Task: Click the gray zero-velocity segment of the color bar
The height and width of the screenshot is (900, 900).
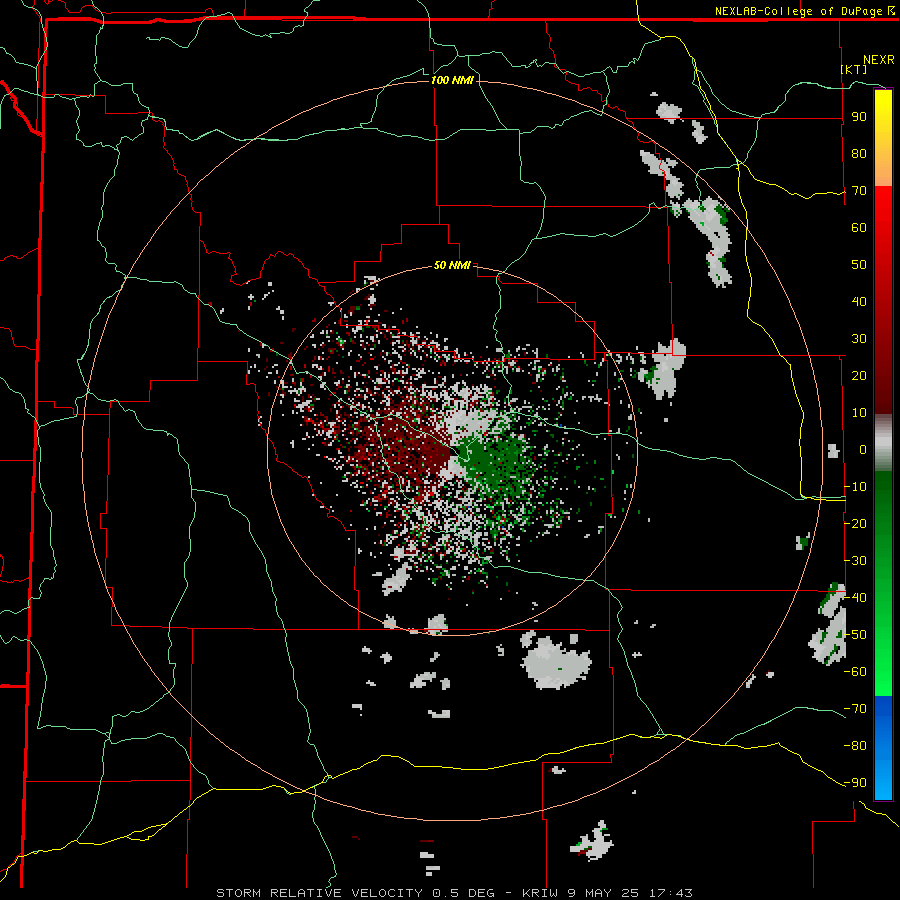Action: click(883, 443)
